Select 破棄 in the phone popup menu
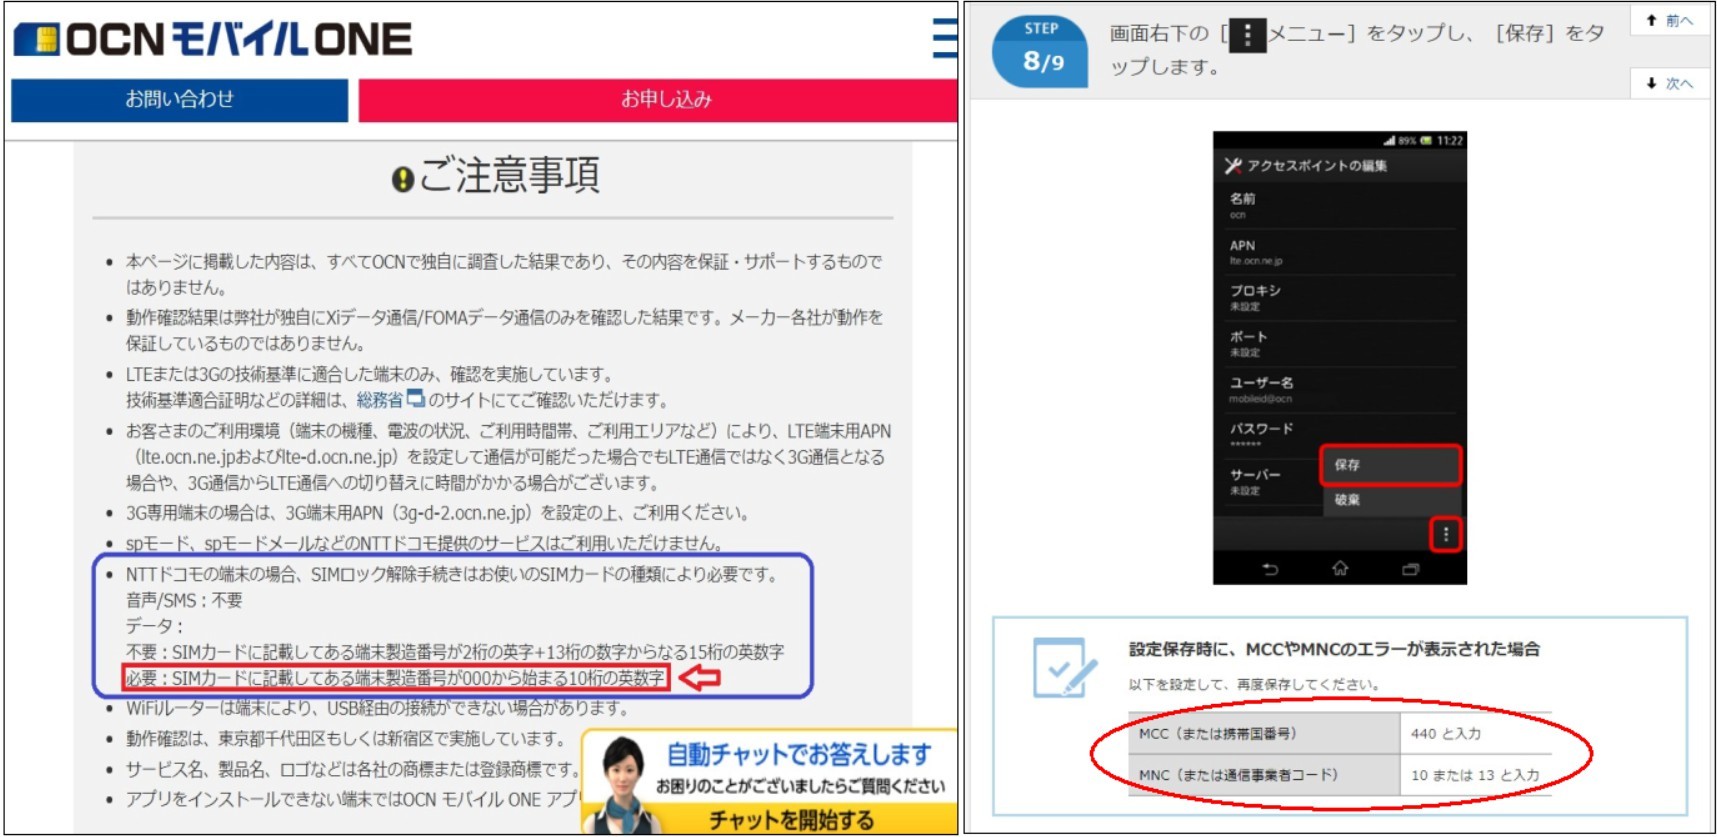 [1389, 500]
